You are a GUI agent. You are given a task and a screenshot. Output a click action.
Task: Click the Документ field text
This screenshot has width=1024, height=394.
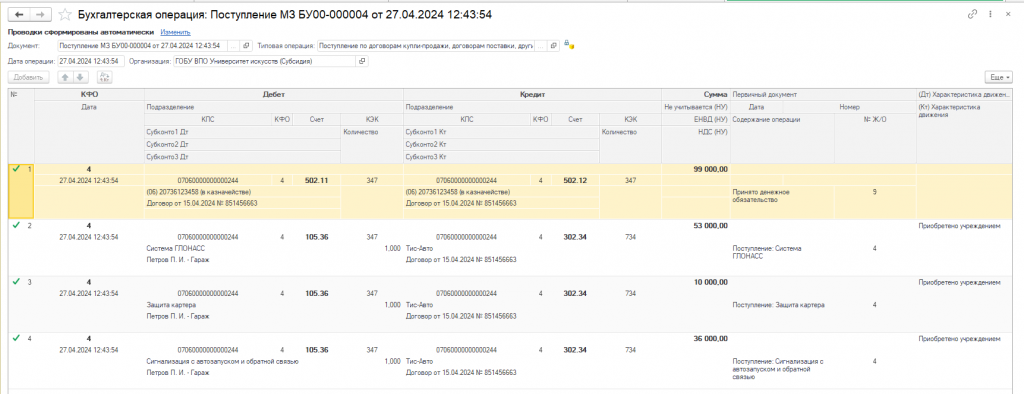click(x=142, y=46)
